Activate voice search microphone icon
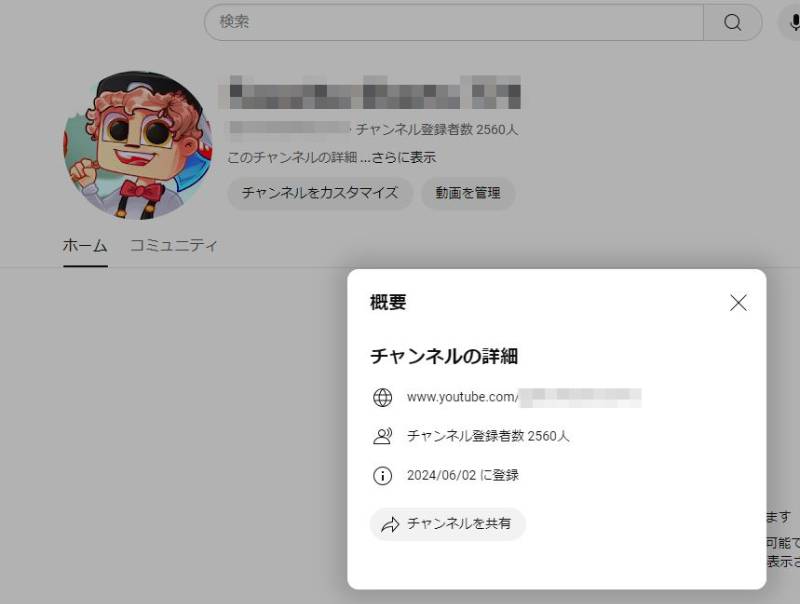 792,22
